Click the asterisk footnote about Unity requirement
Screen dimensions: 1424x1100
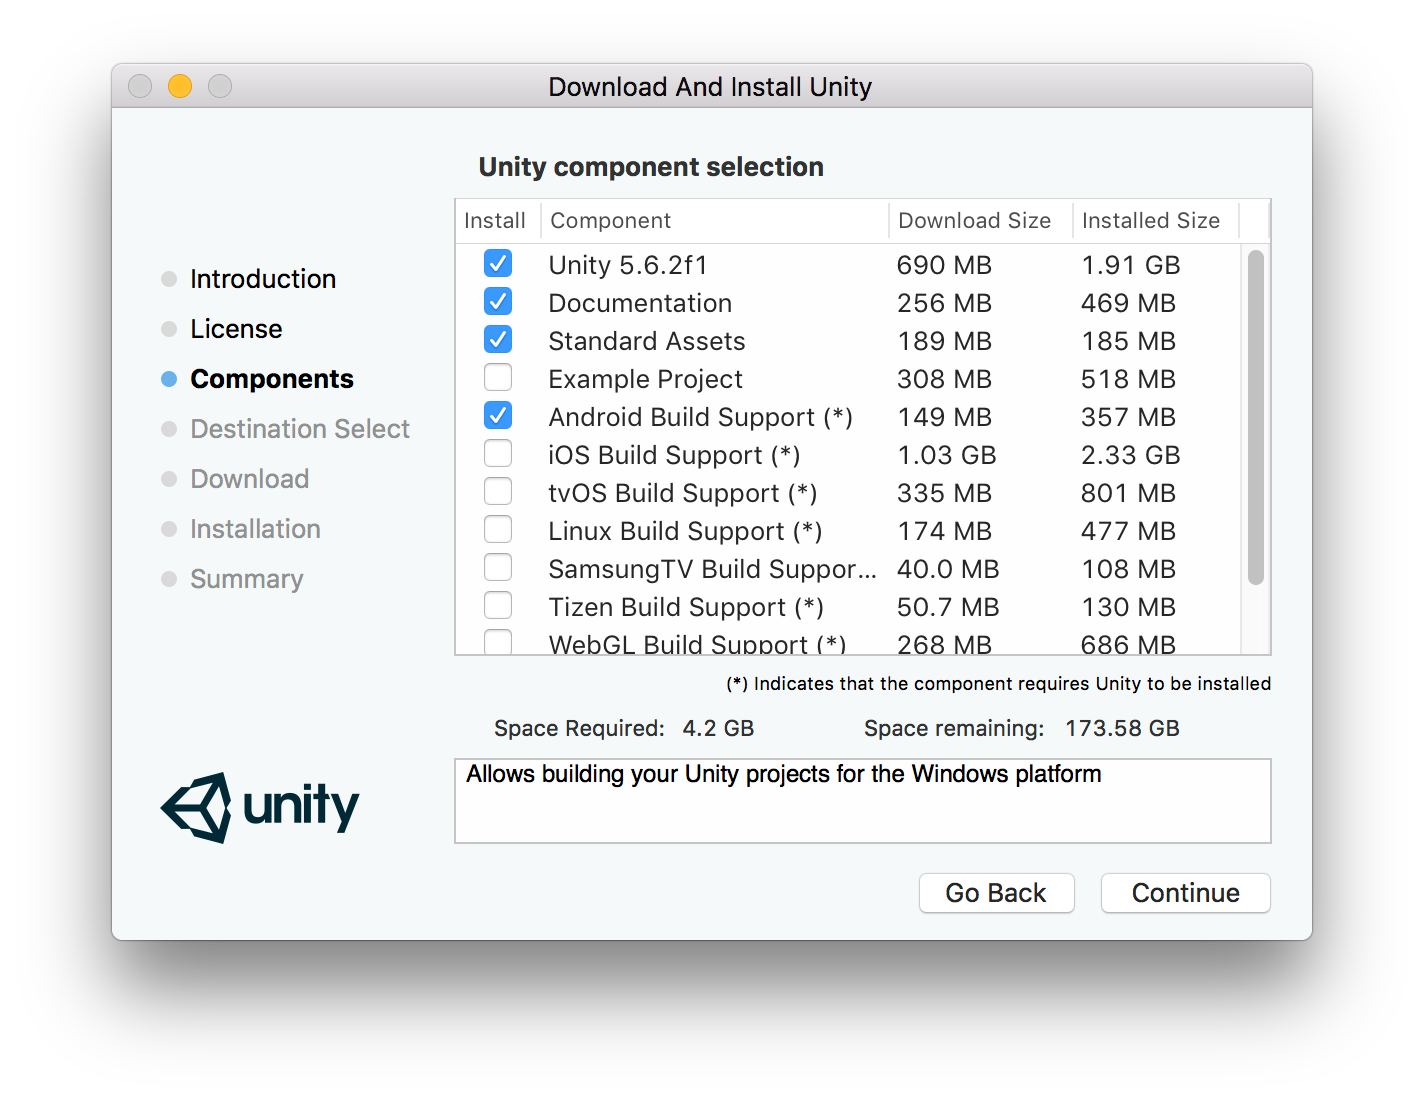998,684
